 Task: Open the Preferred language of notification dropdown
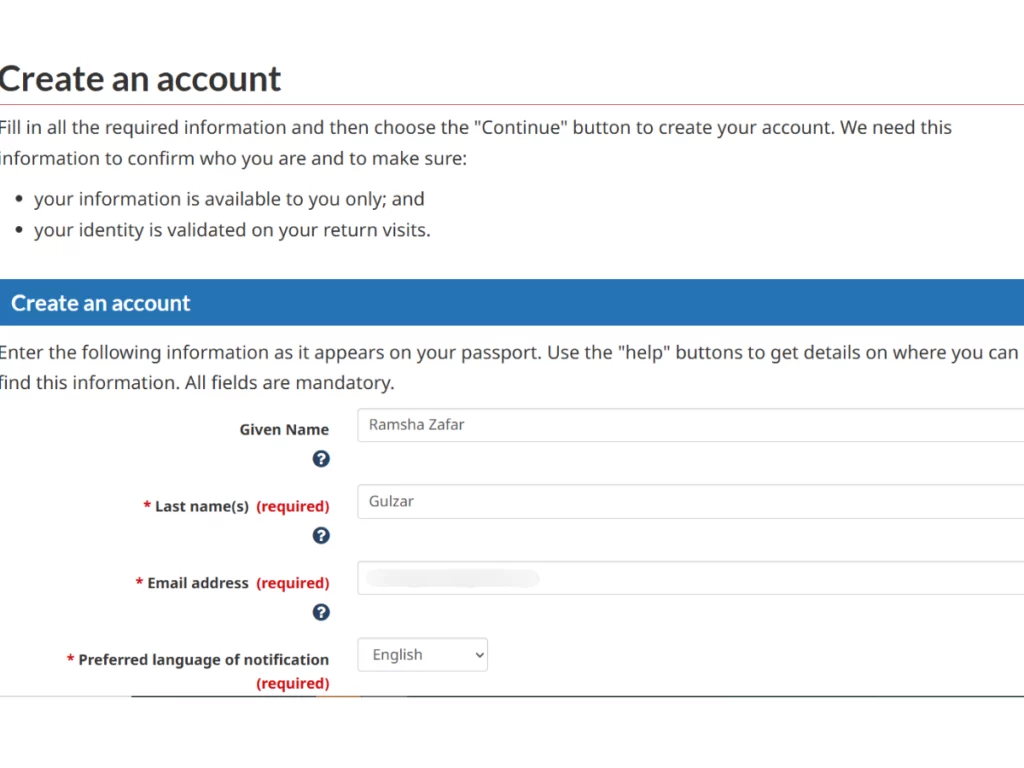tap(421, 654)
